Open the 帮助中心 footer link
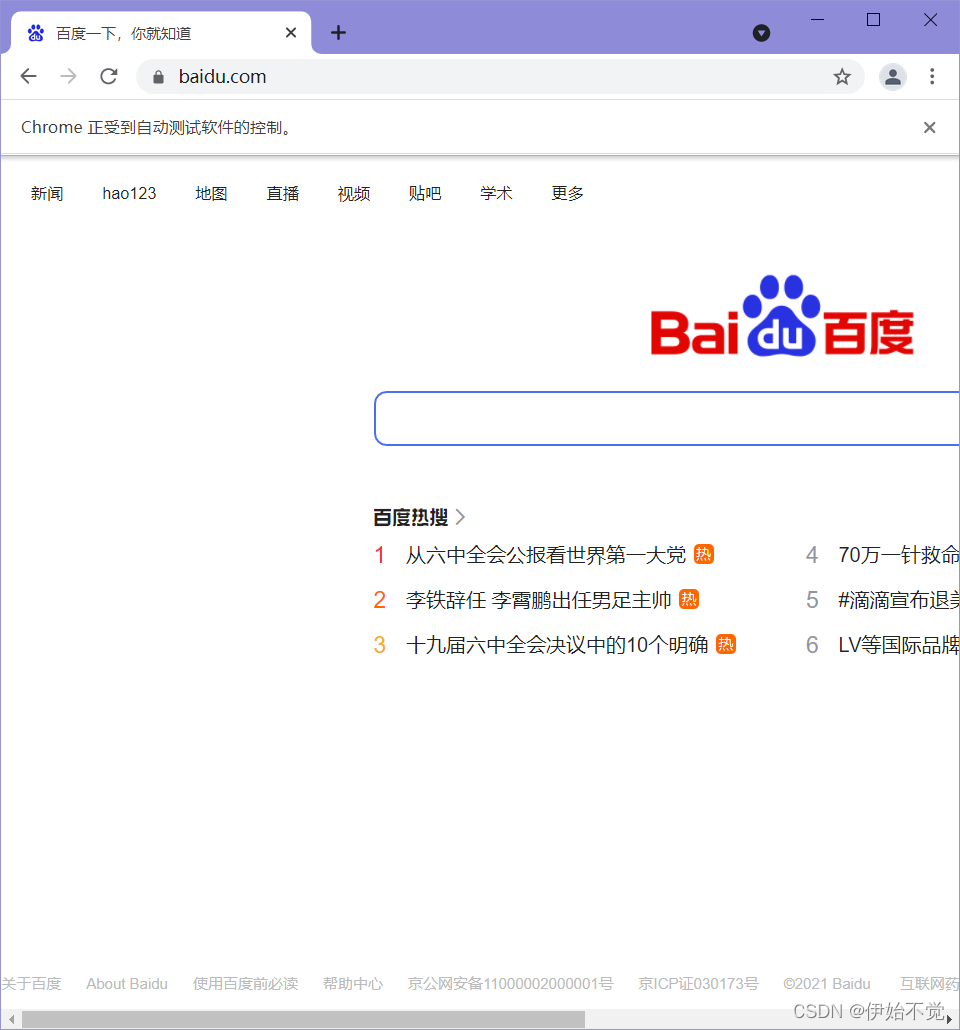 tap(353, 983)
